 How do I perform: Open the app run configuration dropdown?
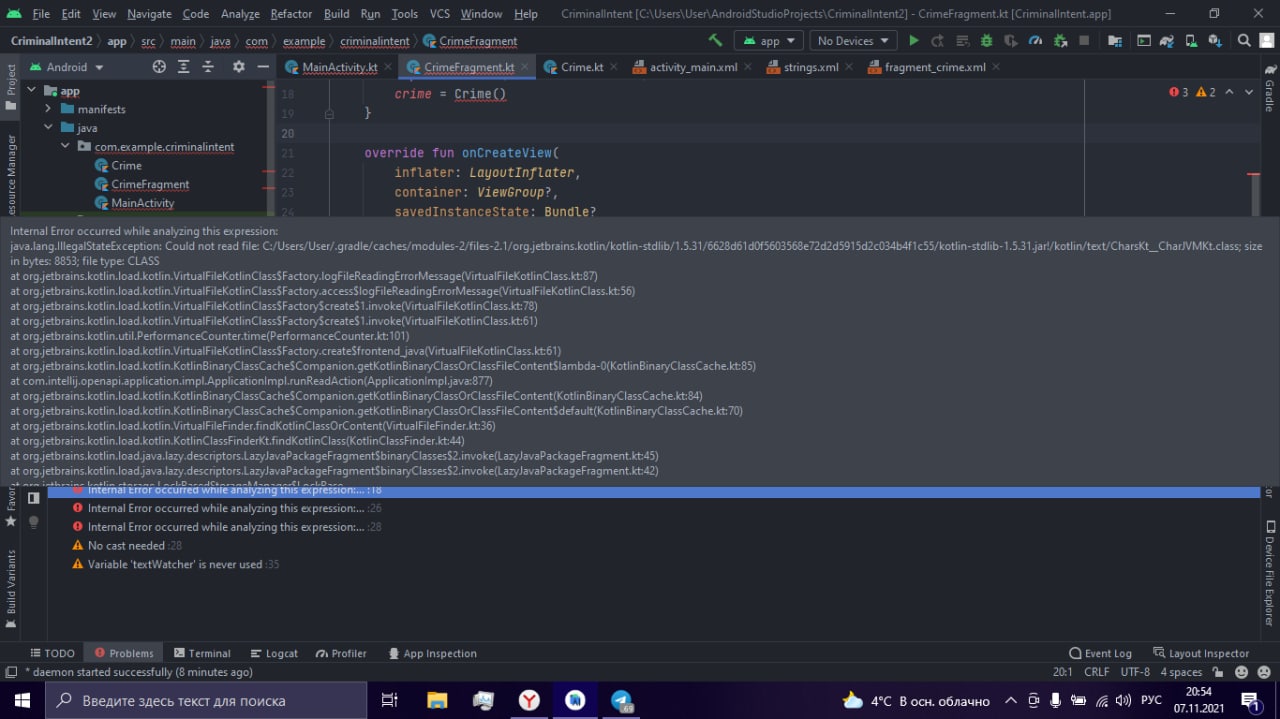pos(768,41)
